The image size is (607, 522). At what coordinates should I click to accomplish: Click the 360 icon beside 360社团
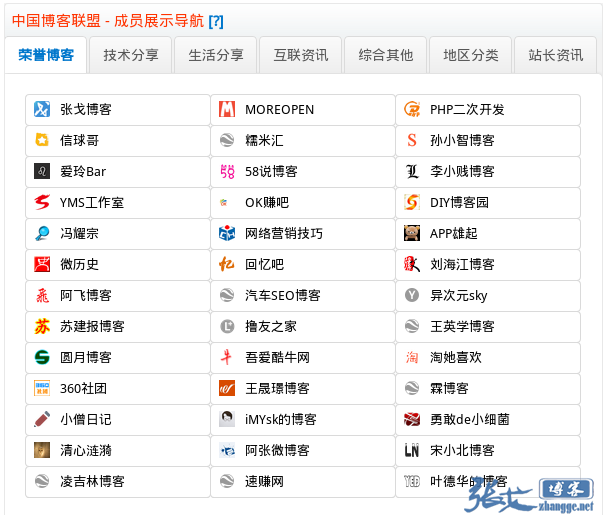pos(42,388)
